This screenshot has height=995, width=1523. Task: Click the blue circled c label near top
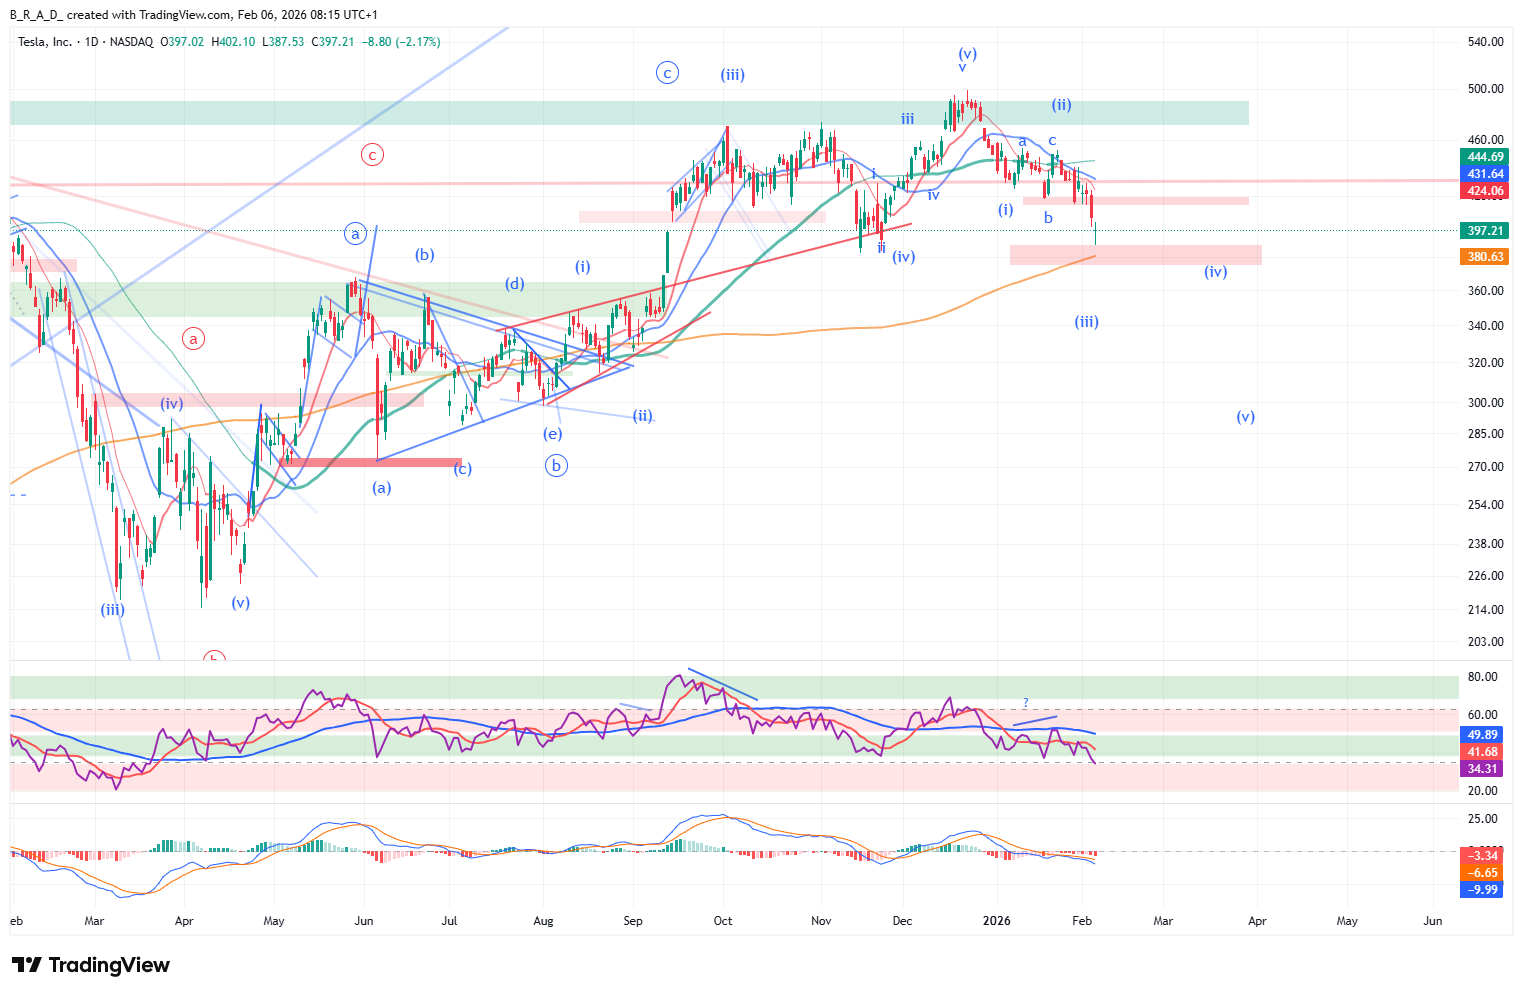[667, 72]
